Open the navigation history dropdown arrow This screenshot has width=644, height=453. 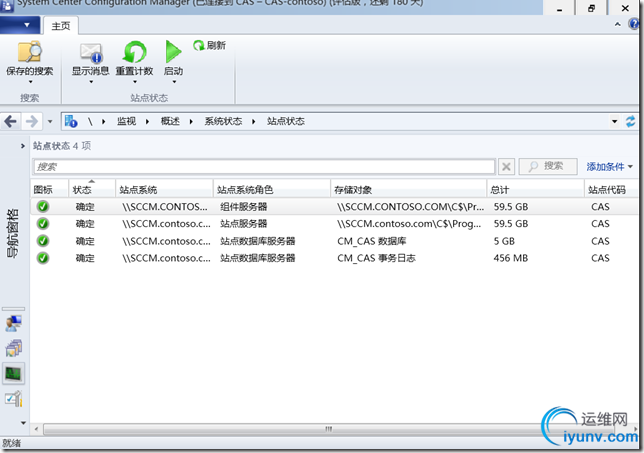[50, 122]
